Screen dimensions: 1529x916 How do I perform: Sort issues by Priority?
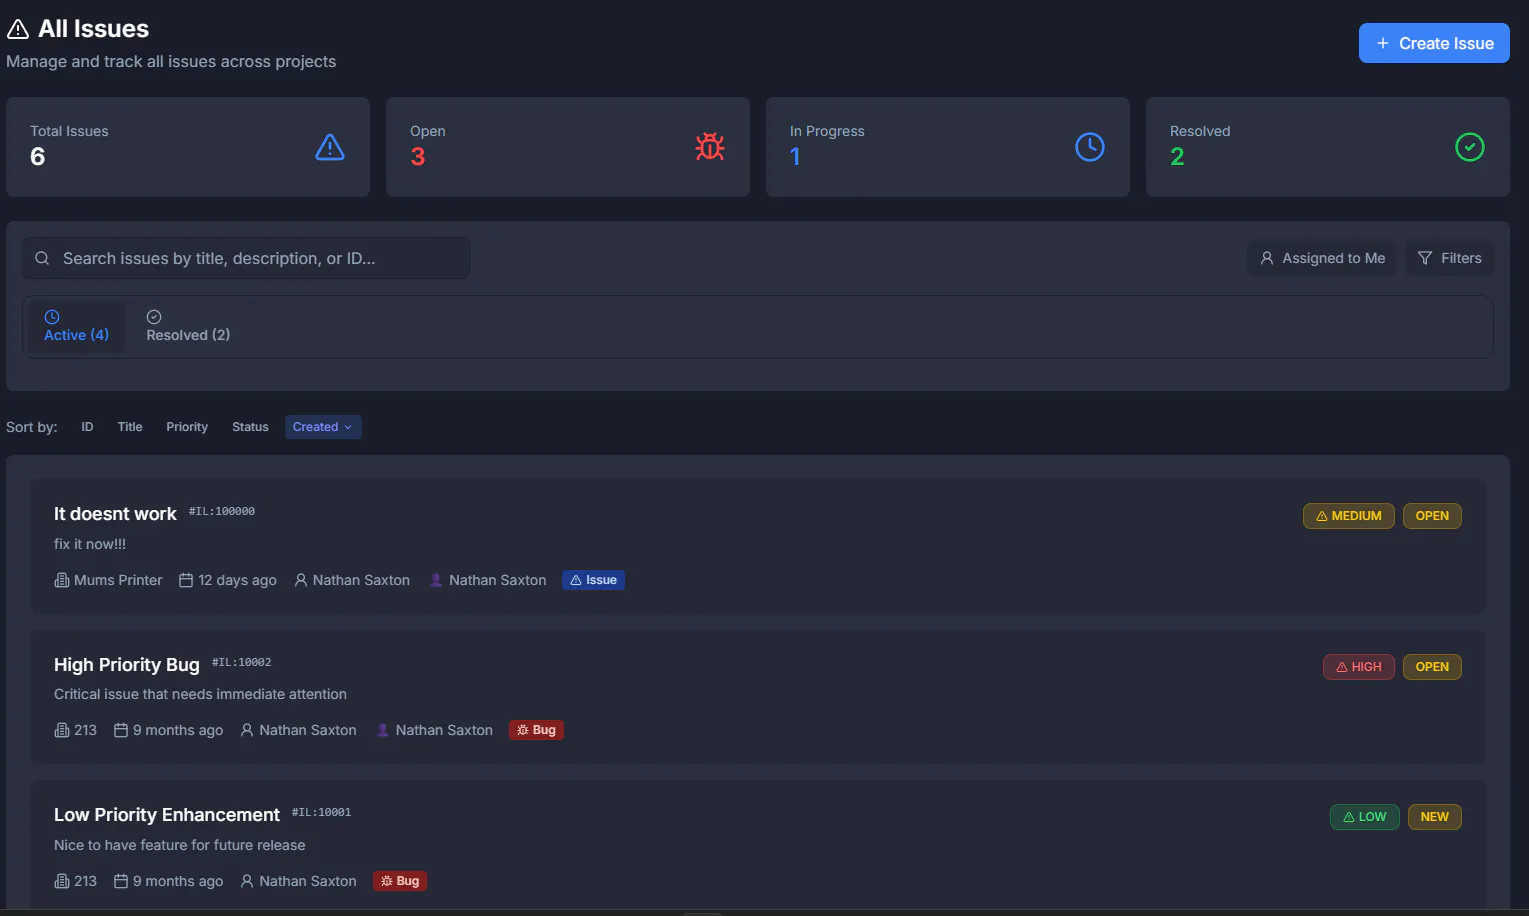tap(187, 427)
